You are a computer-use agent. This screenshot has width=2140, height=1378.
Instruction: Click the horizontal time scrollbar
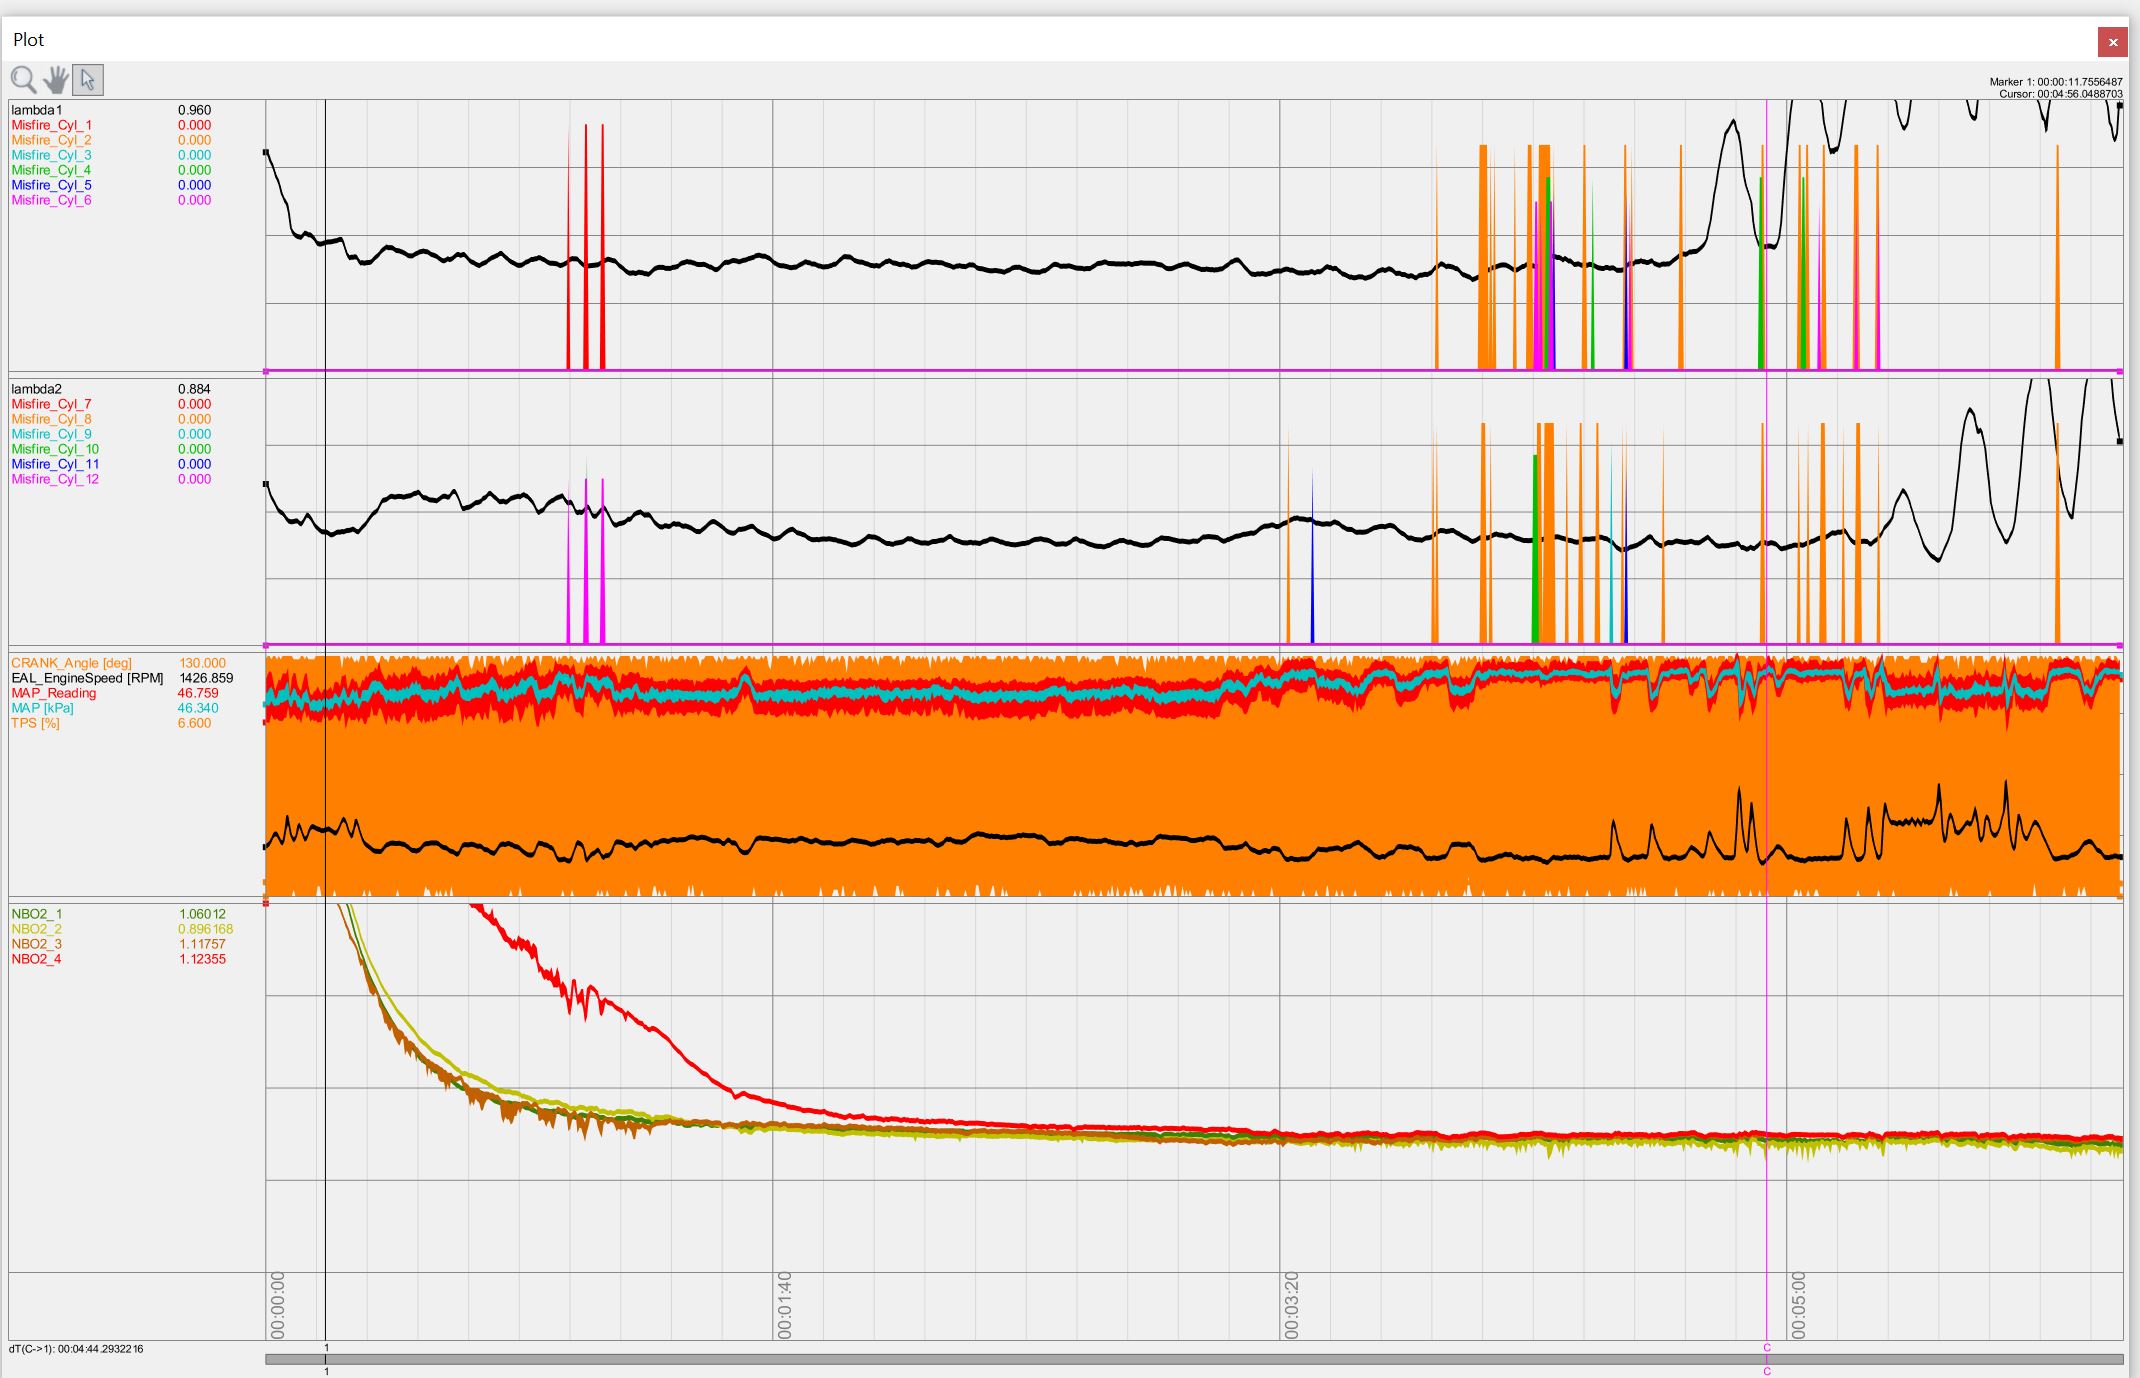pyautogui.click(x=1000, y=1359)
